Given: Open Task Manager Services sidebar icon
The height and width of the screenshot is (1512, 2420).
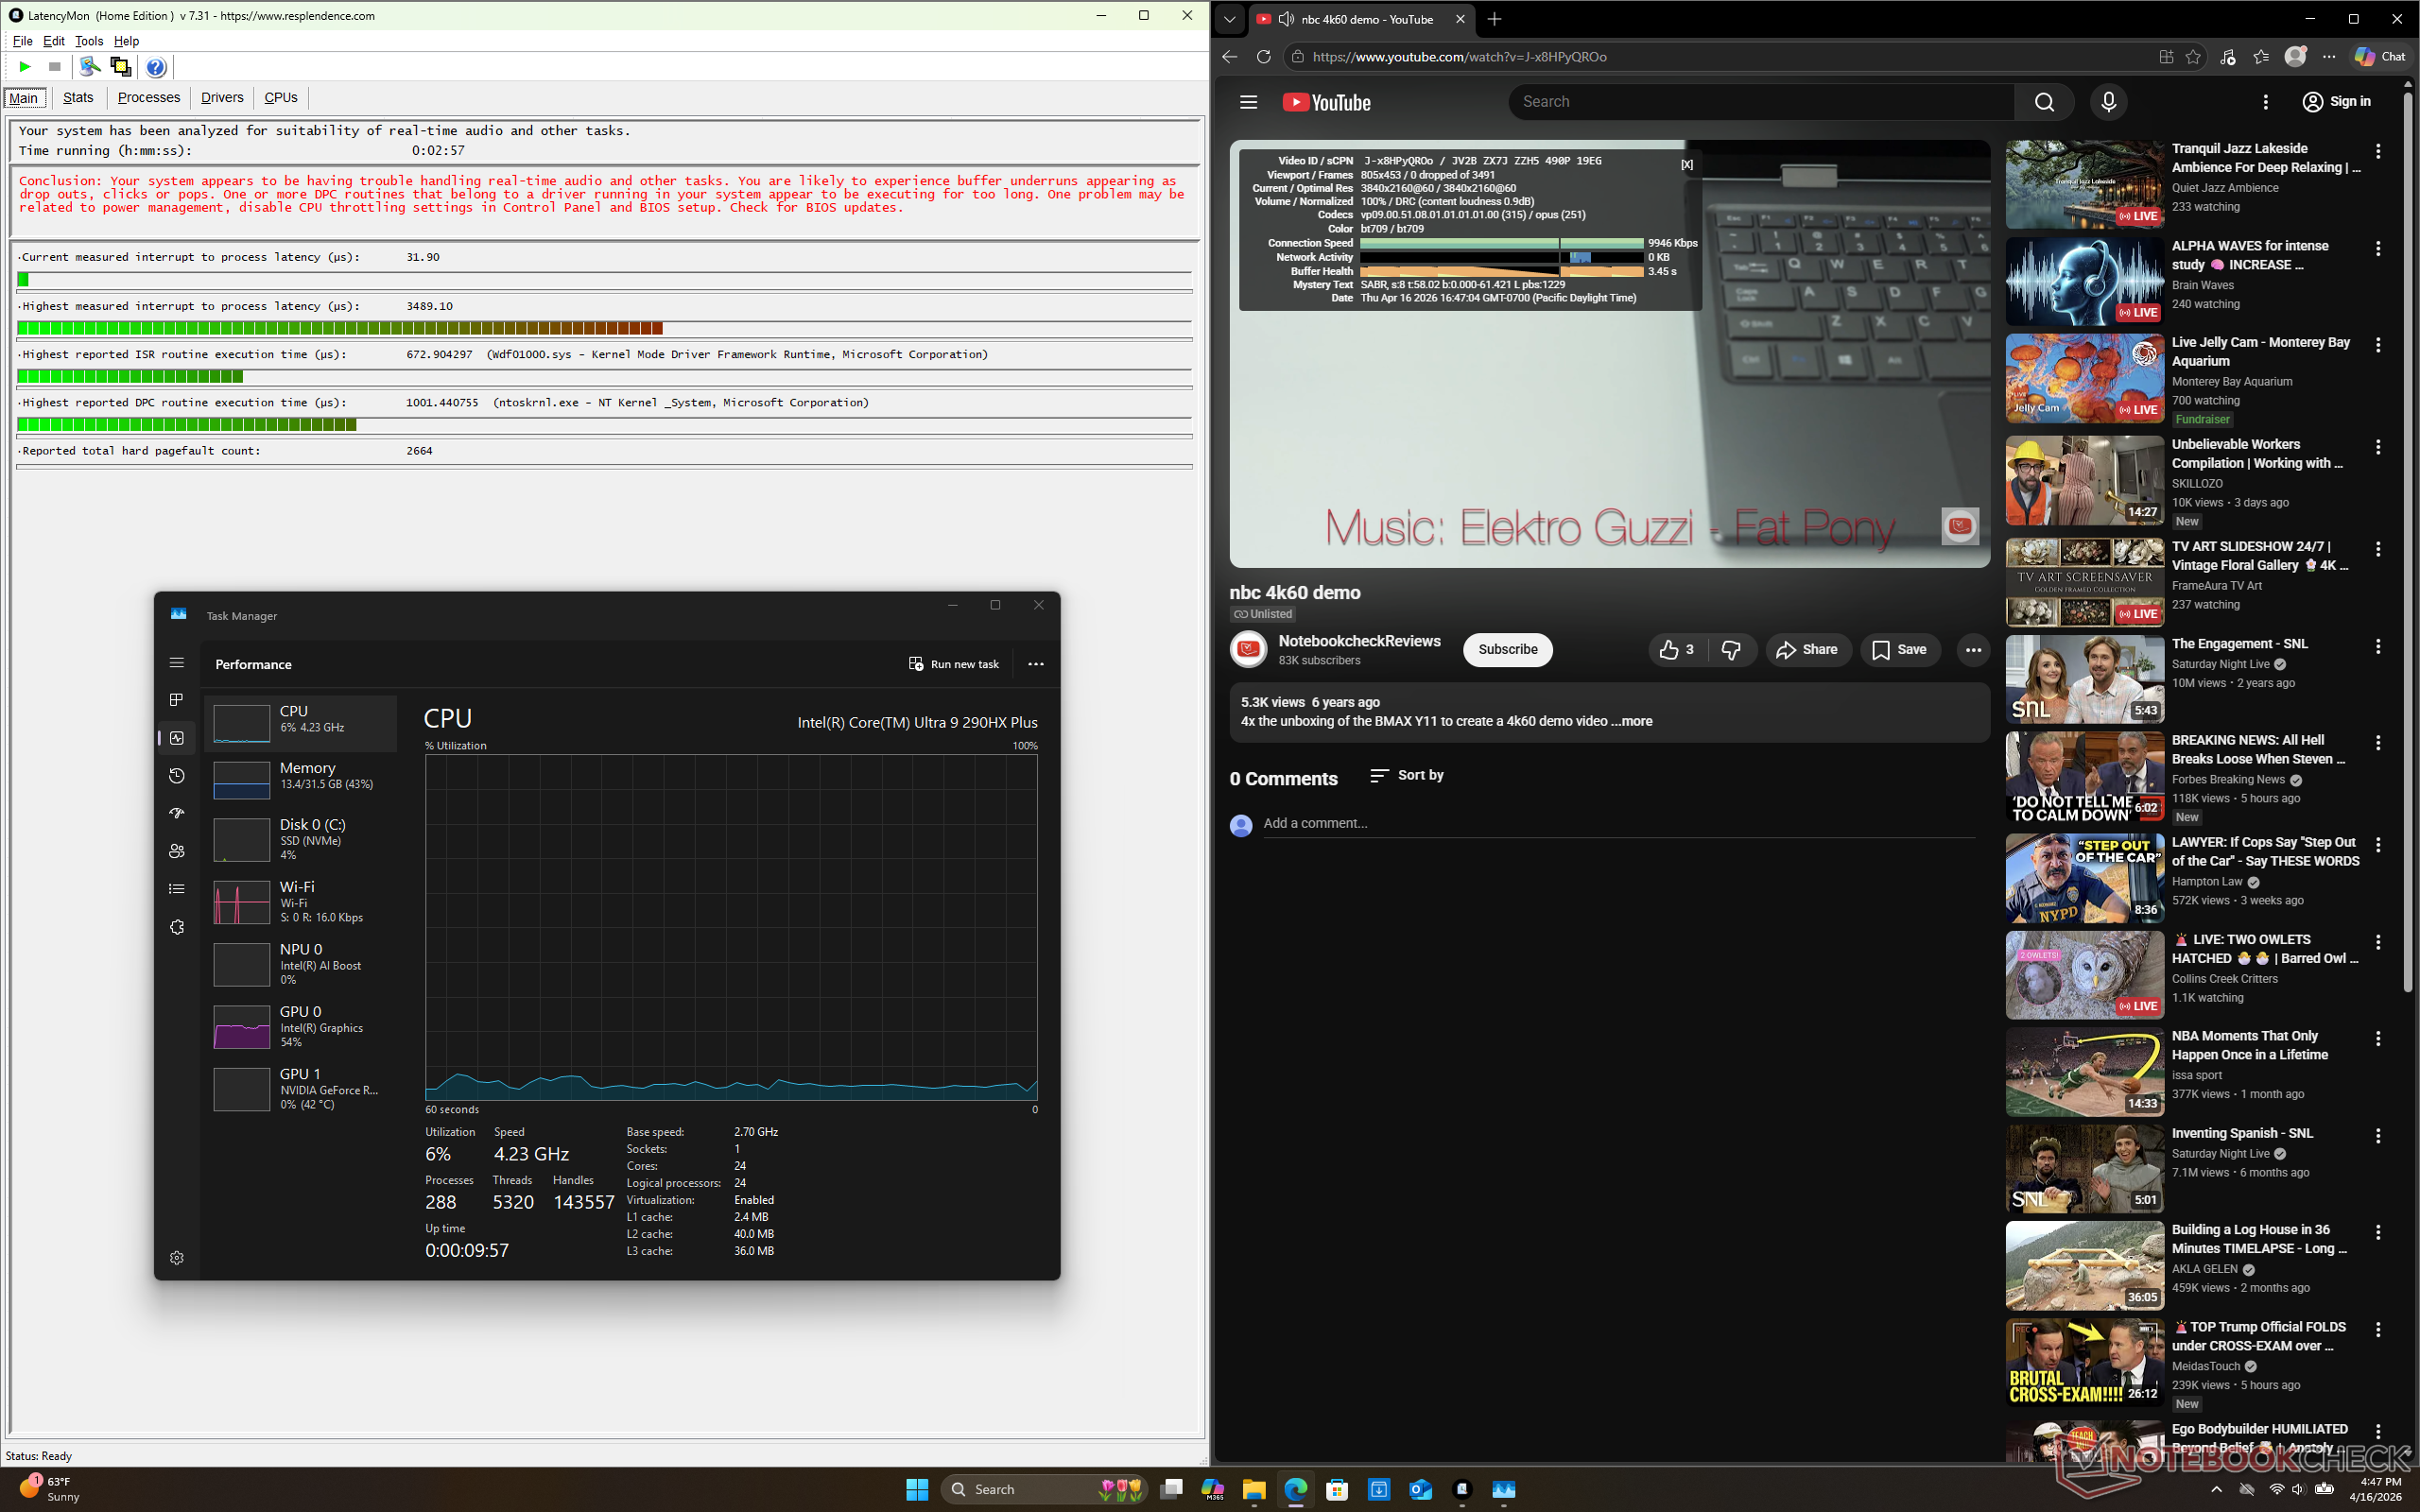Looking at the screenshot, I should 177,927.
